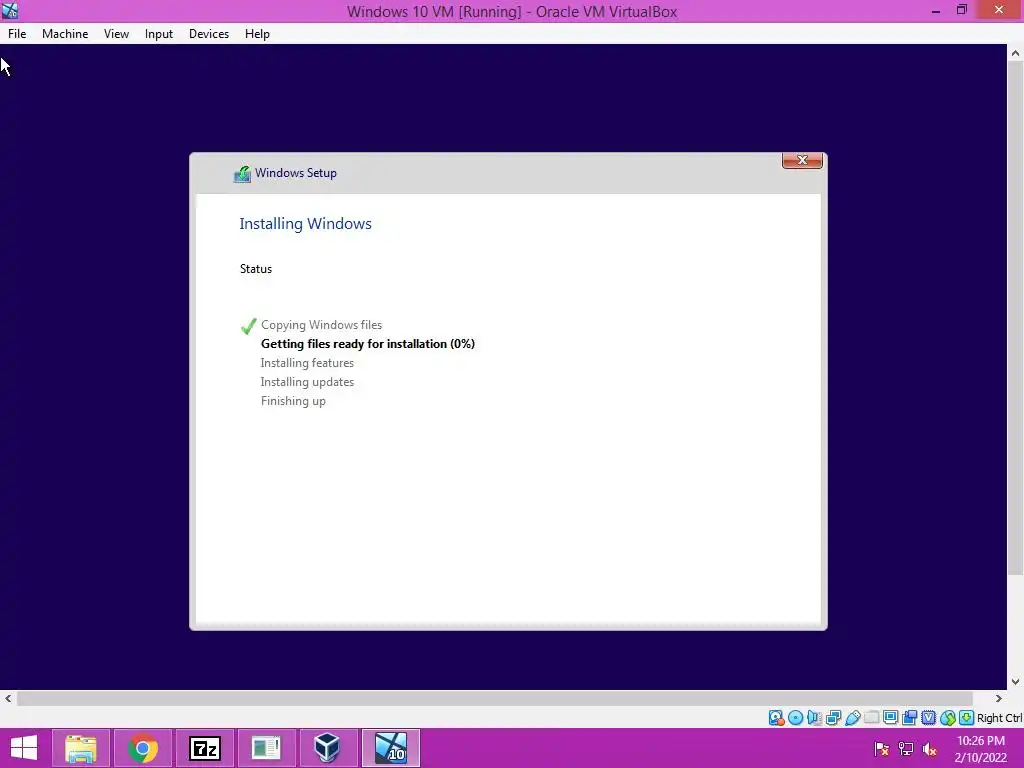Click the network adapters status icon
Screen dimensions: 1024x768
(x=833, y=718)
